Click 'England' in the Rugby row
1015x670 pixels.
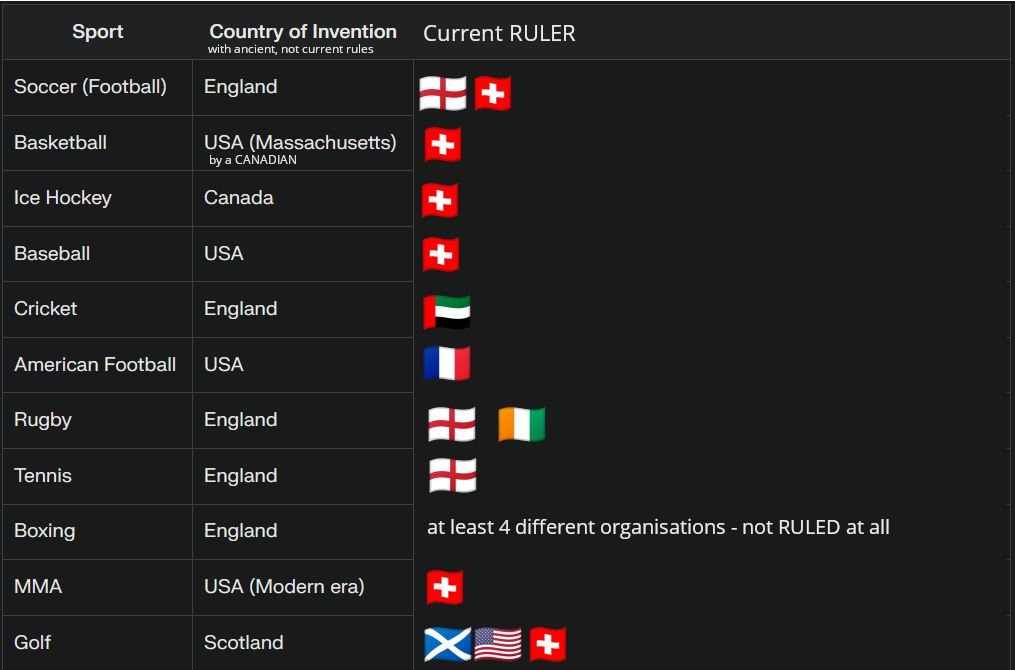241,419
